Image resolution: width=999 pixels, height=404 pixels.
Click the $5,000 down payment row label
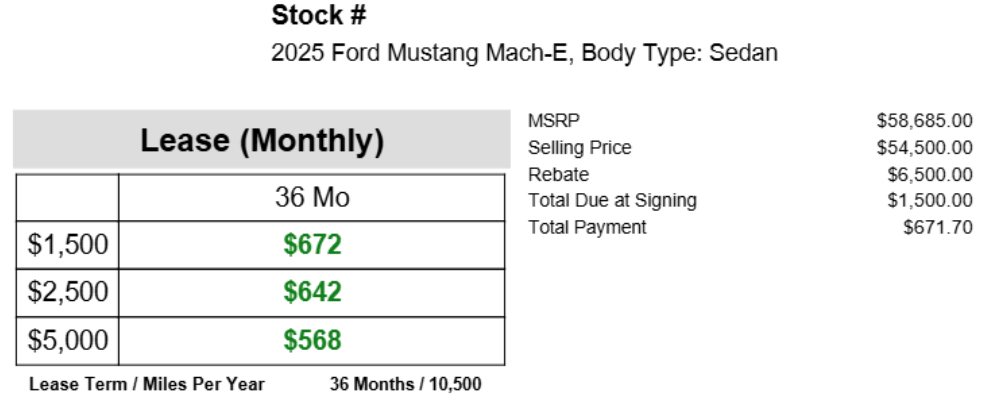[68, 340]
